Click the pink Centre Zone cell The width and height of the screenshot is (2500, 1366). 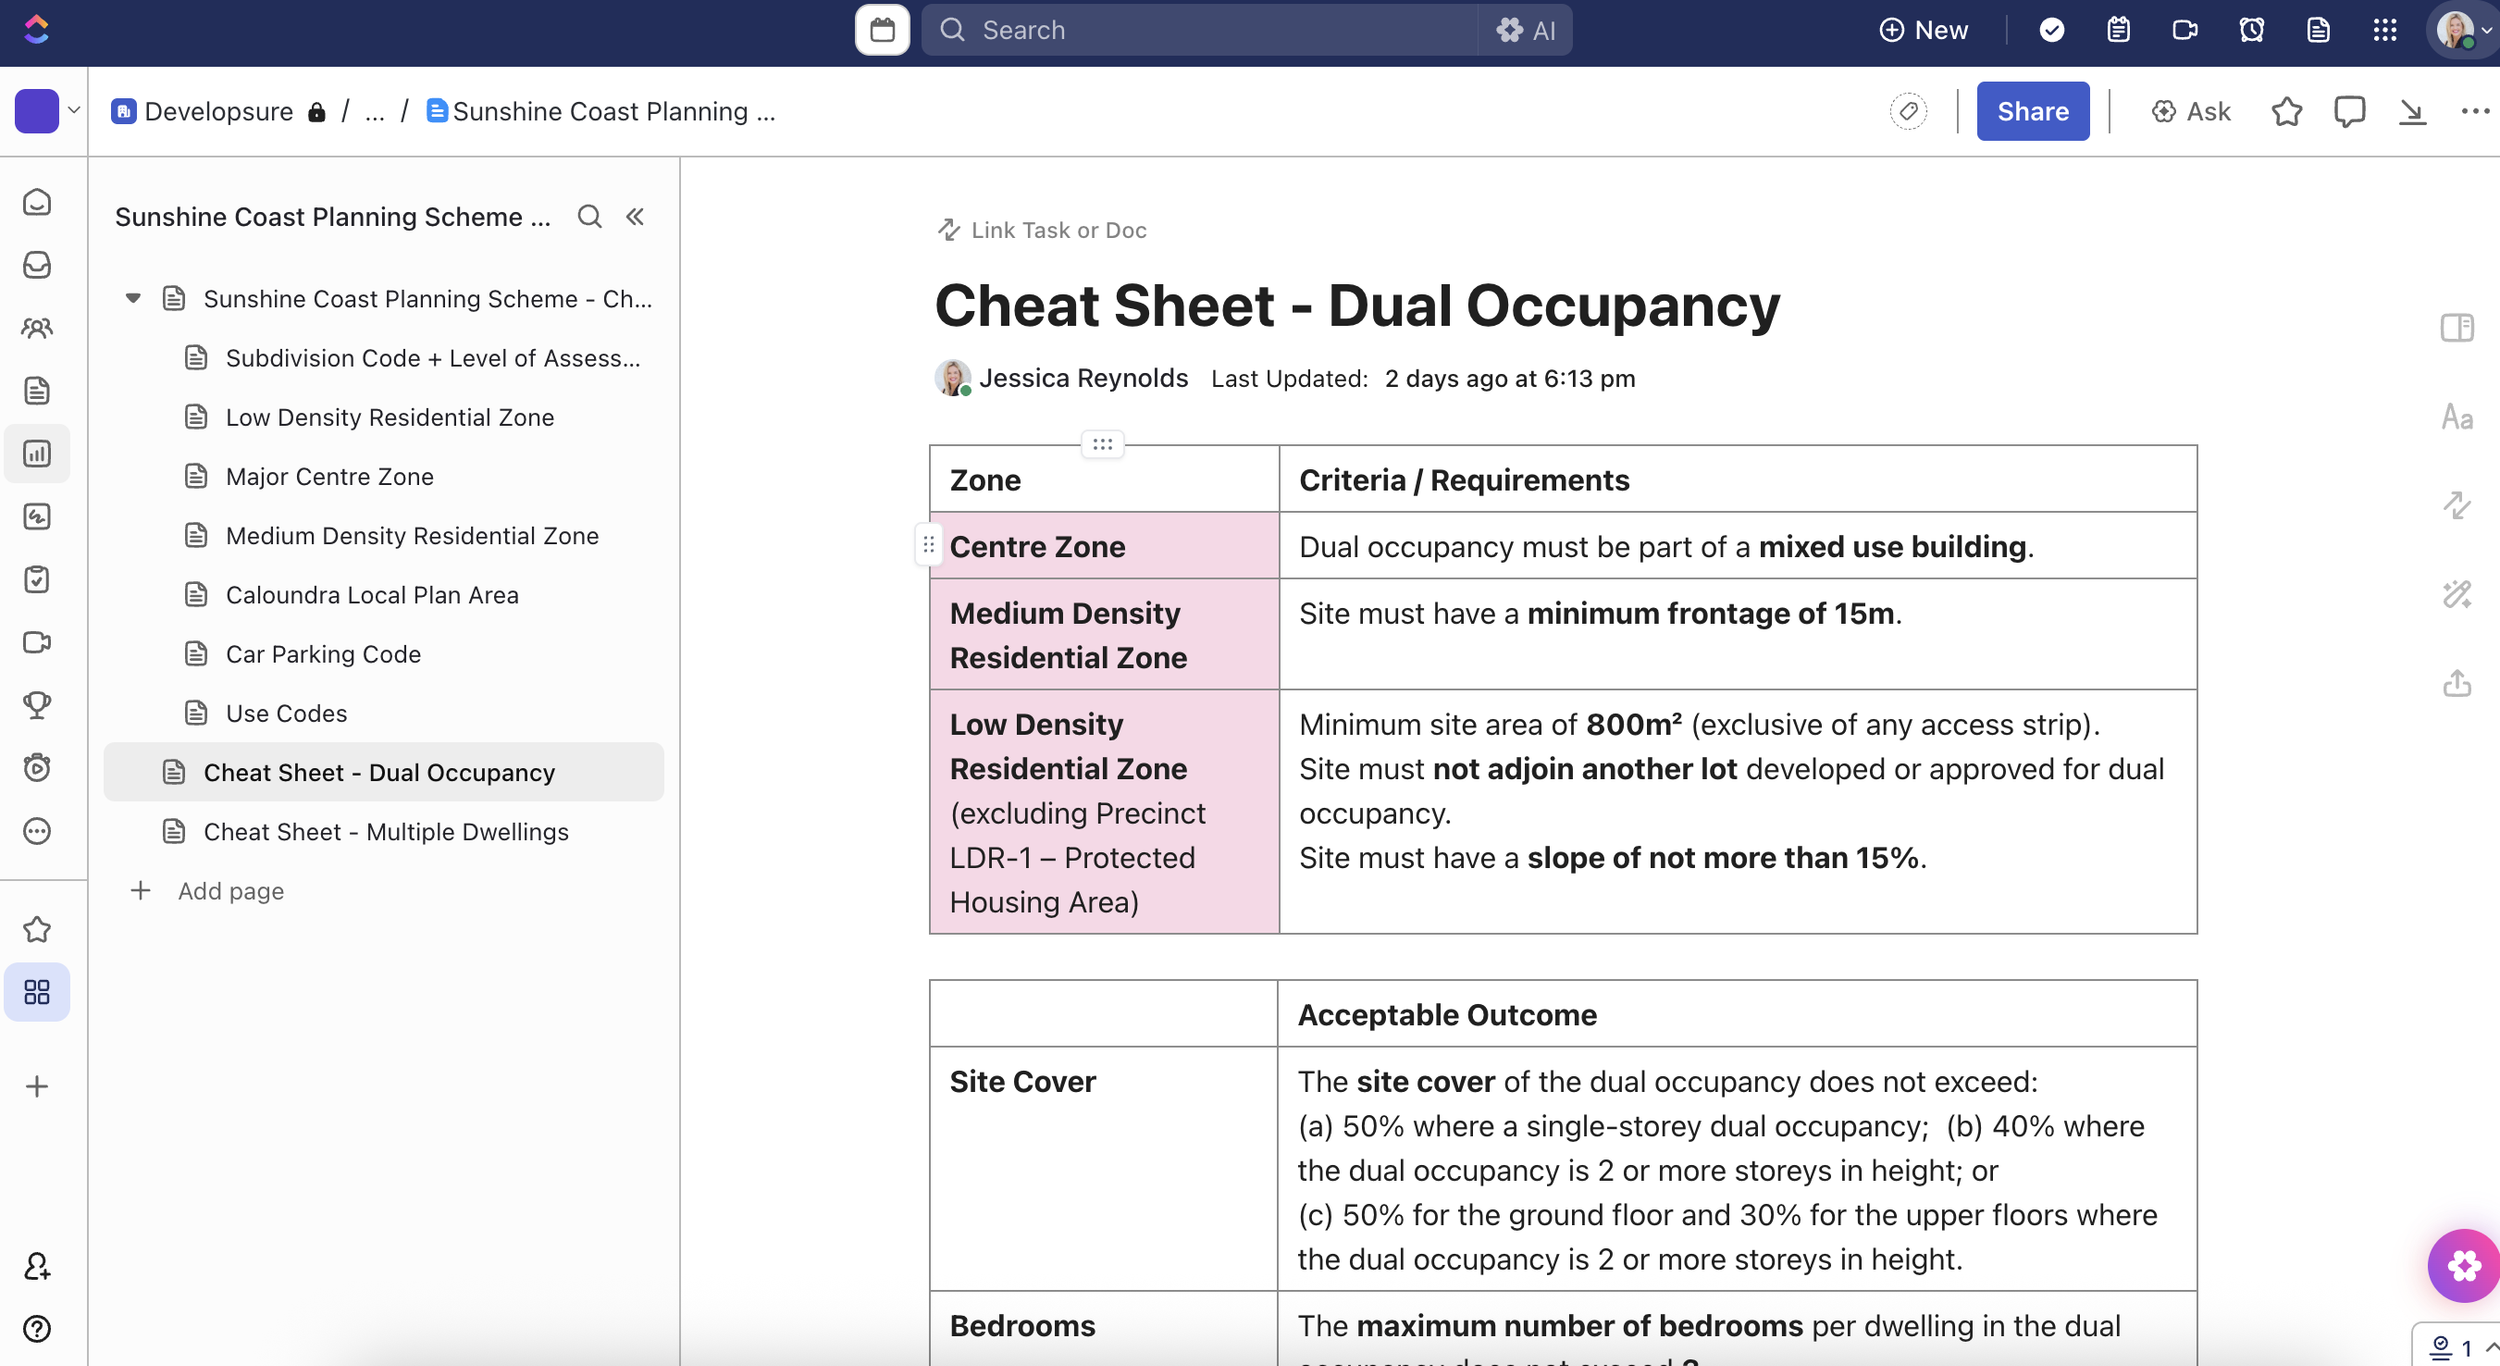(x=1103, y=547)
